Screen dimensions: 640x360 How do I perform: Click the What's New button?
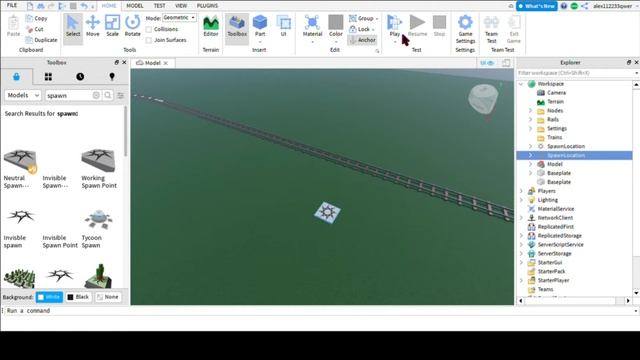click(537, 6)
